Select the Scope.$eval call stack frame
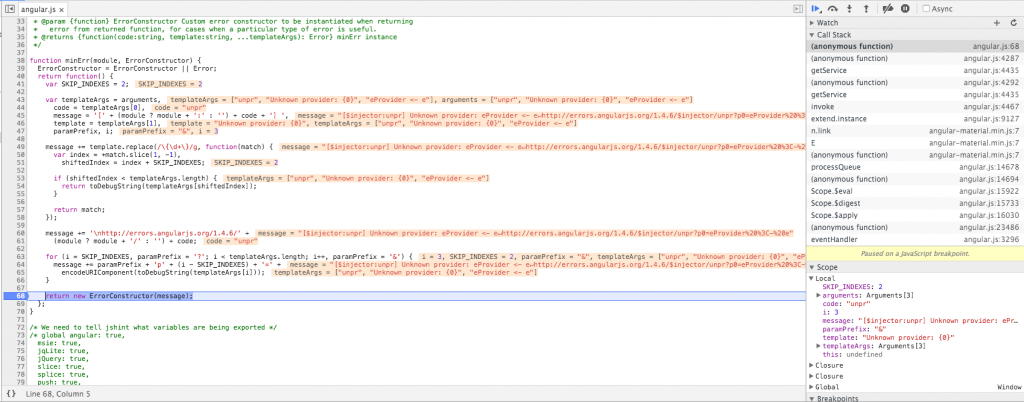1024x402 pixels. coord(915,191)
